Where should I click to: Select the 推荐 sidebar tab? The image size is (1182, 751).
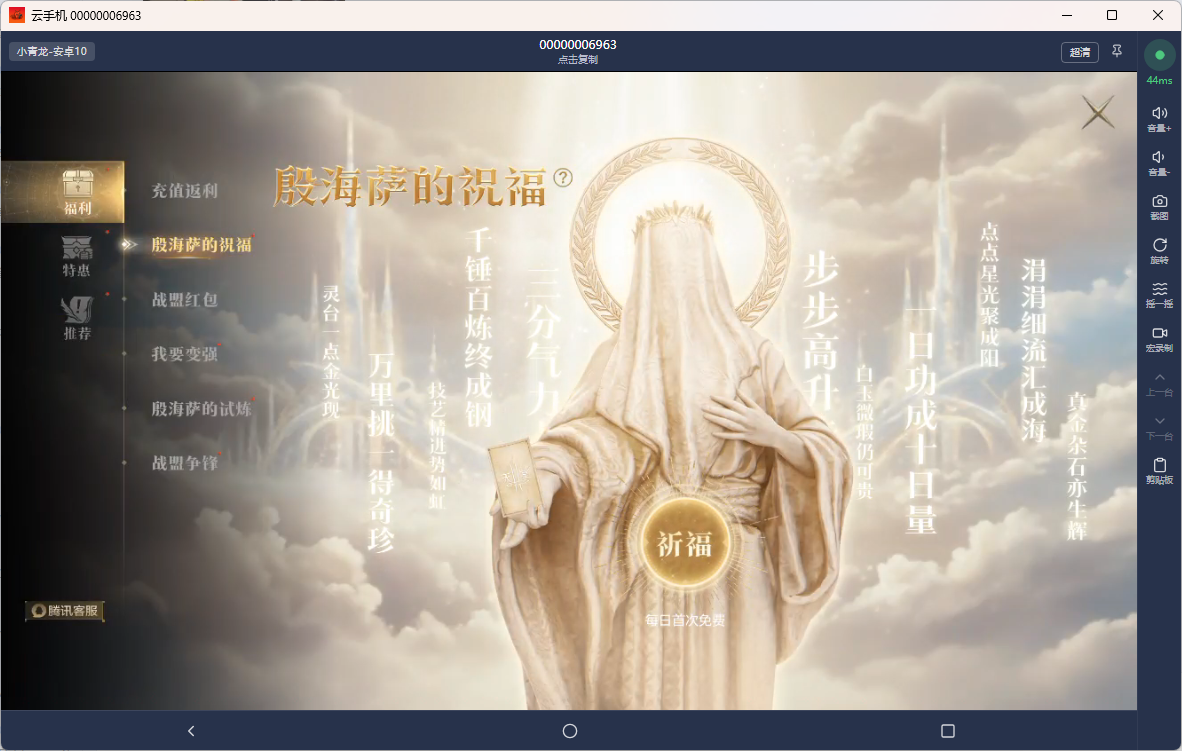click(x=76, y=317)
